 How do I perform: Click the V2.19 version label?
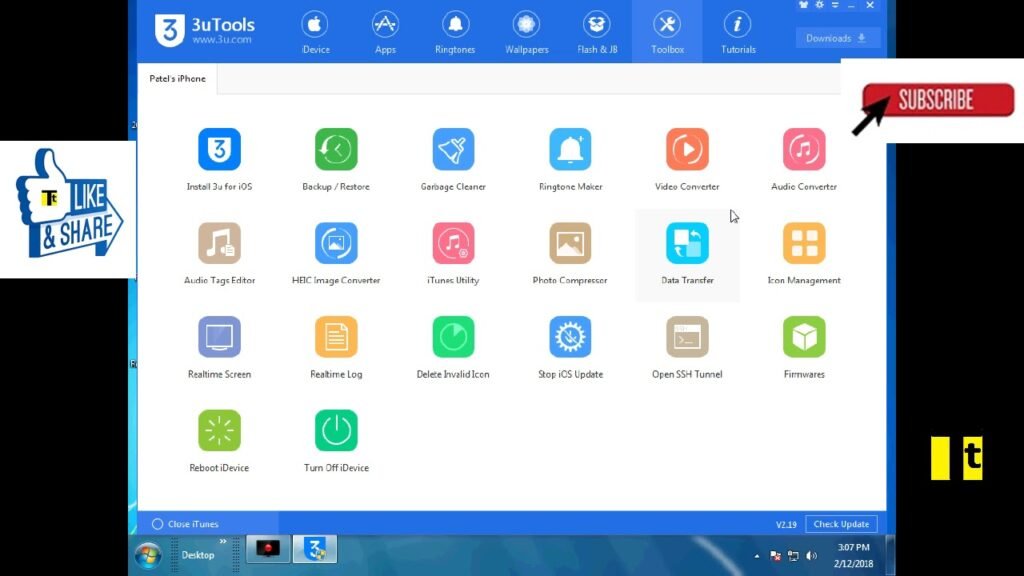point(786,524)
